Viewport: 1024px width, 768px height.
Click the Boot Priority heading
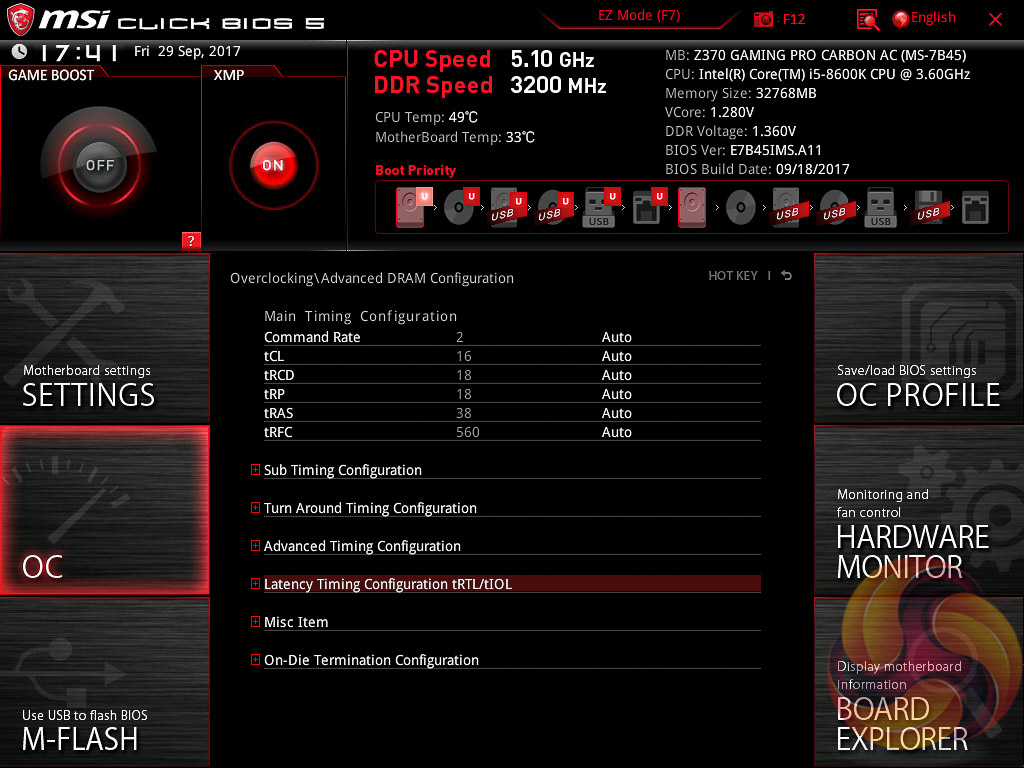coord(415,170)
